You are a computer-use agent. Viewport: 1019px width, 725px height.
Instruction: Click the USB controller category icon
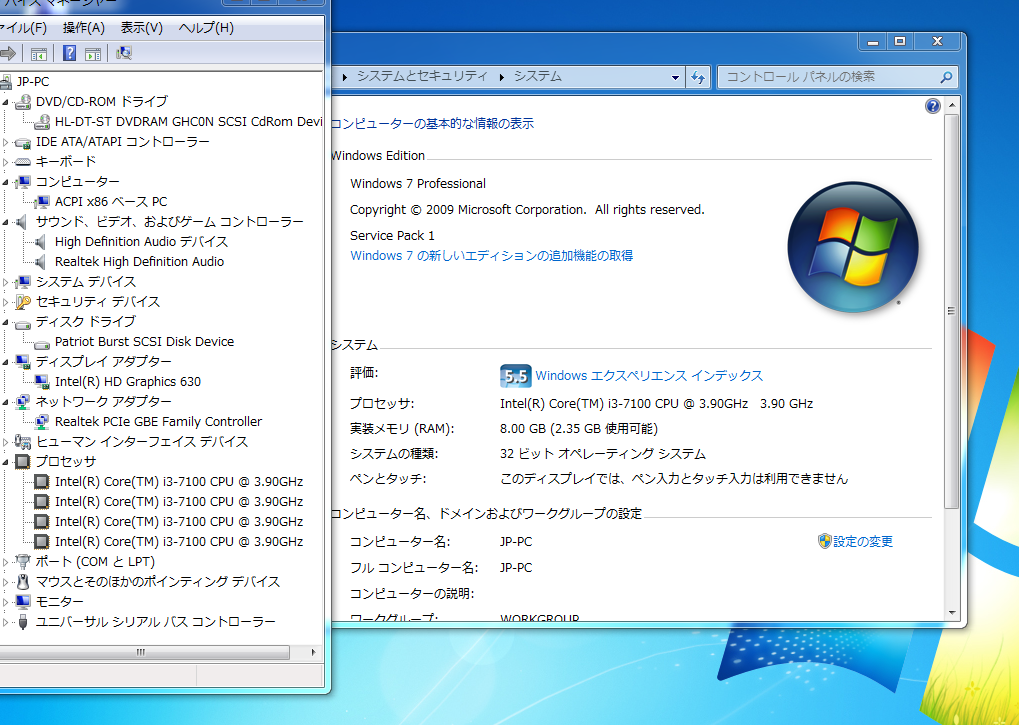click(23, 622)
